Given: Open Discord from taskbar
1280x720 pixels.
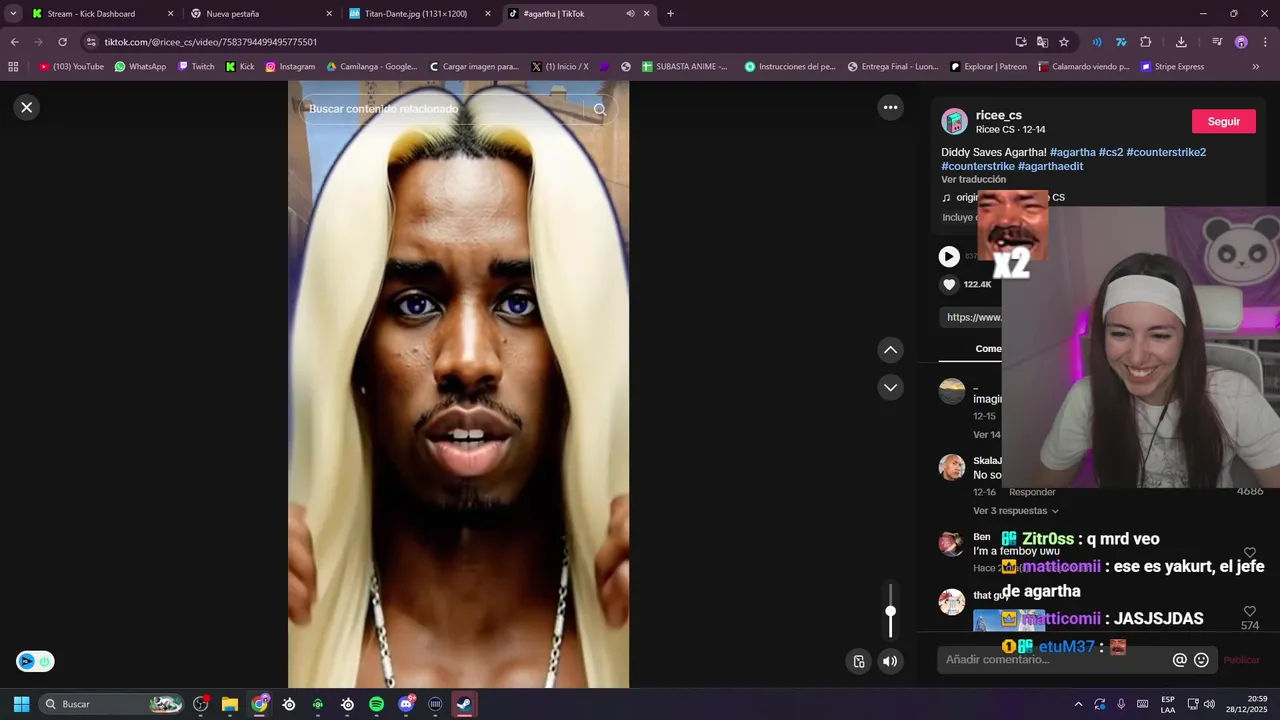Looking at the screenshot, I should point(406,704).
